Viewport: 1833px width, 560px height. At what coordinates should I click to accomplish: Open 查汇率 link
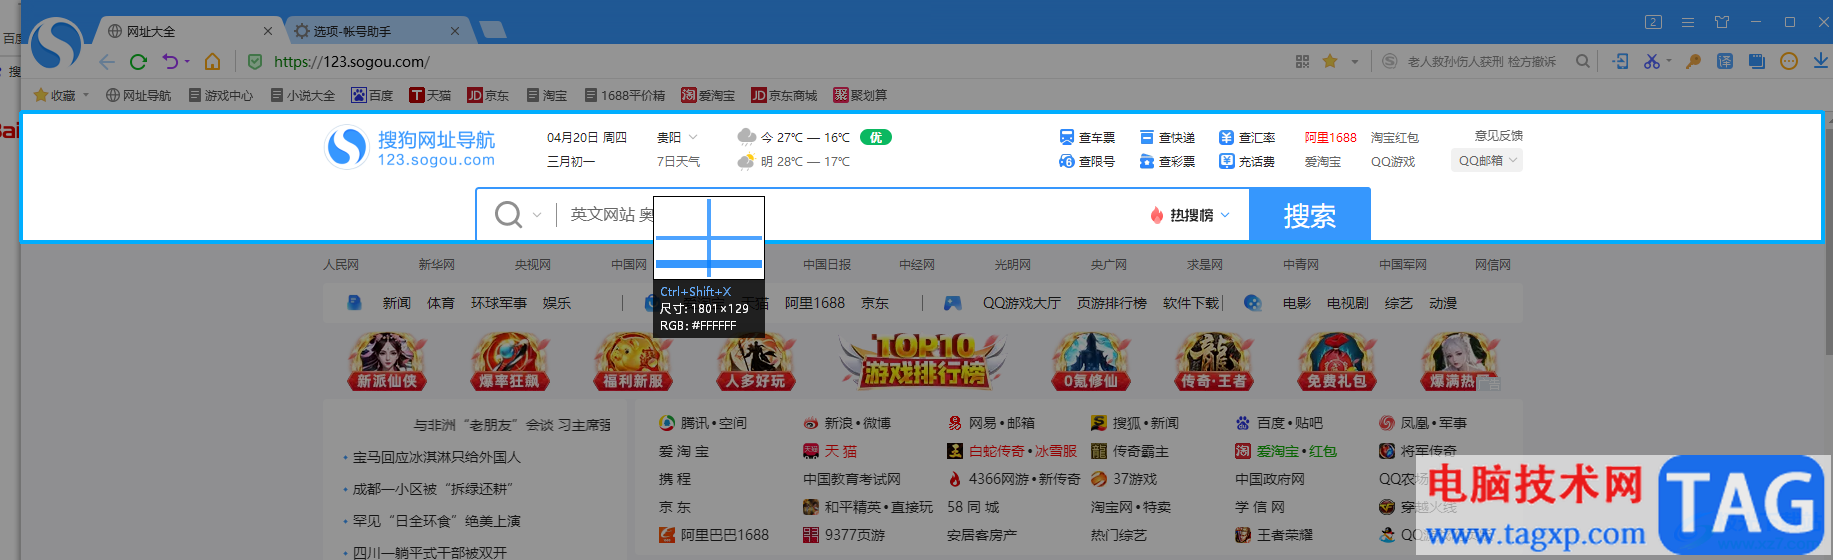click(x=1247, y=137)
